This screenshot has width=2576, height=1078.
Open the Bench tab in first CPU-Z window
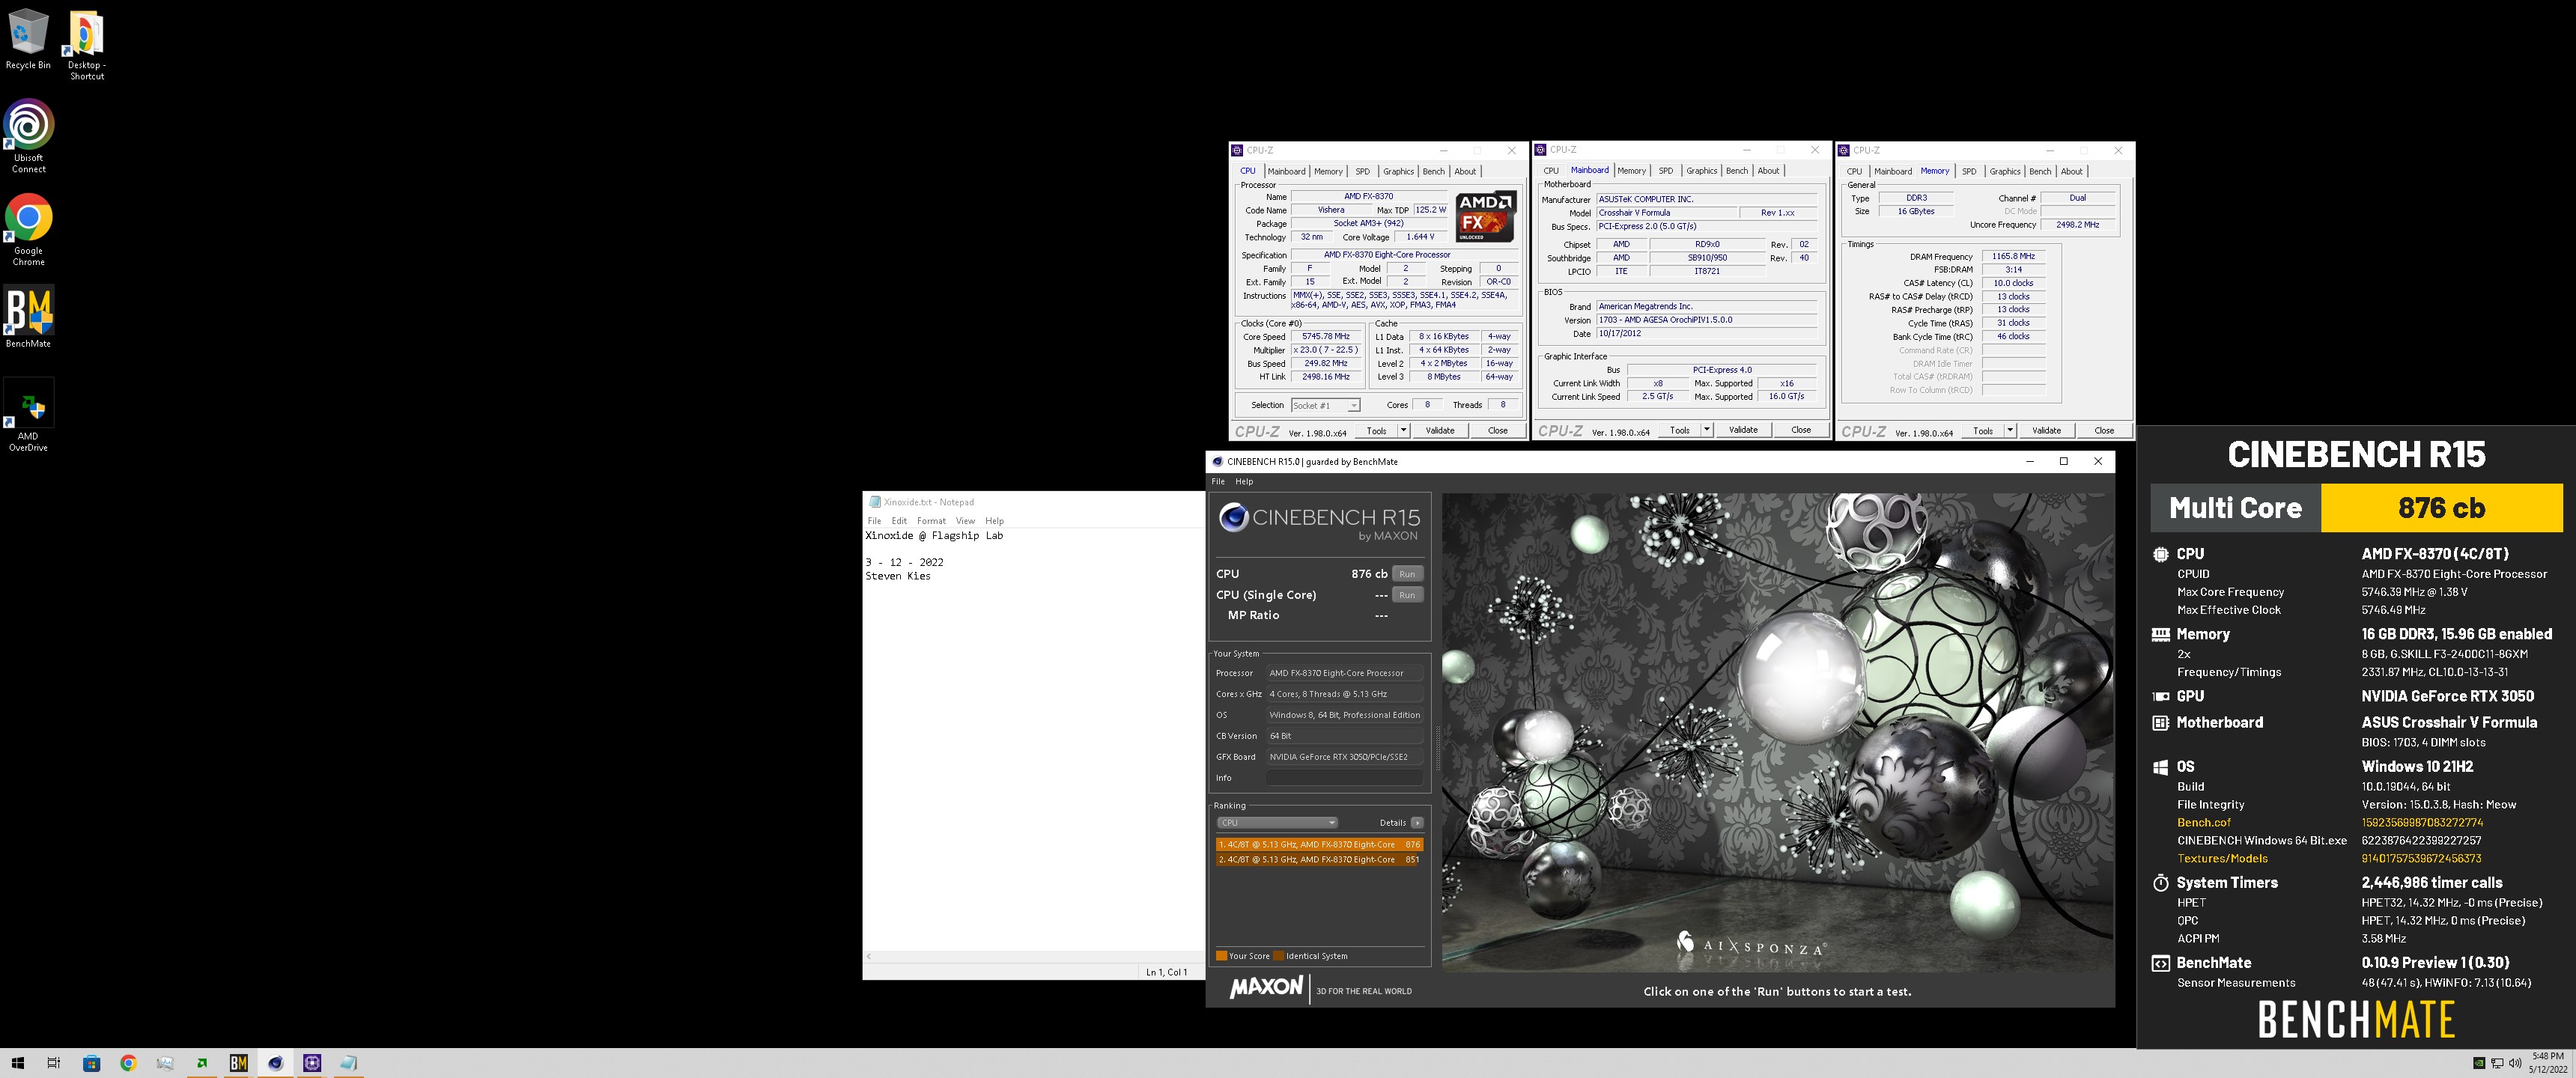[x=1433, y=171]
